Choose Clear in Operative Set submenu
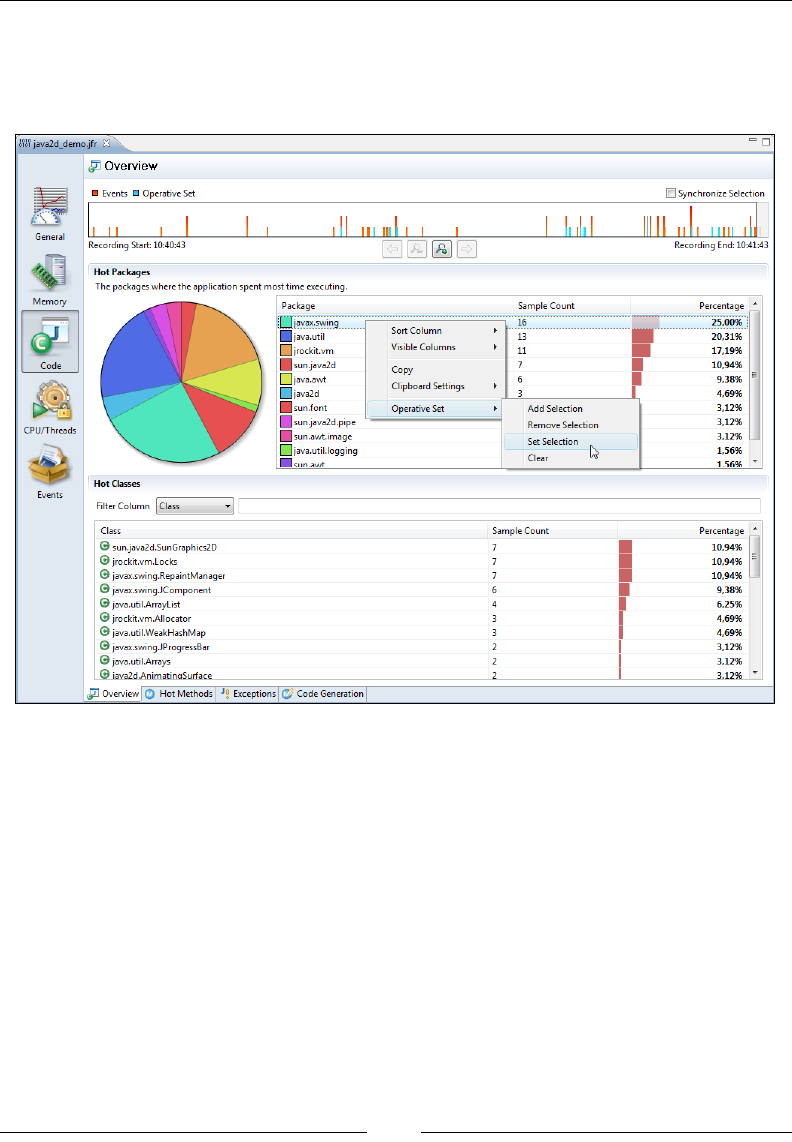 [571, 458]
